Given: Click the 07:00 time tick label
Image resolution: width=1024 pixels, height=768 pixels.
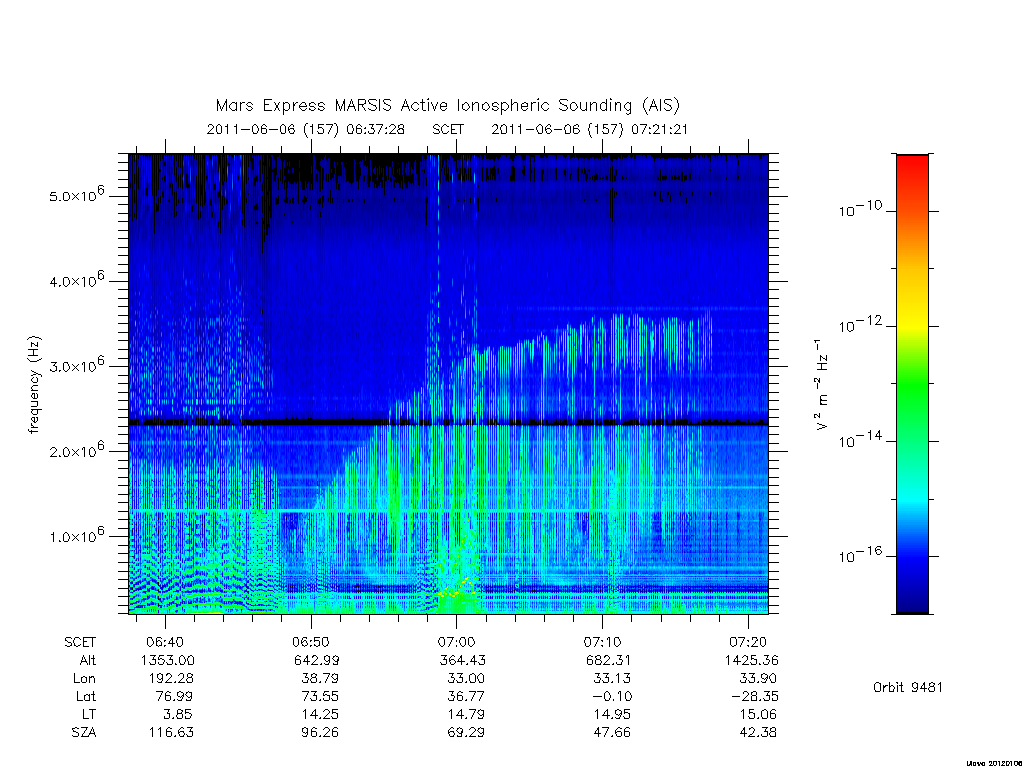Looking at the screenshot, I should coord(456,642).
